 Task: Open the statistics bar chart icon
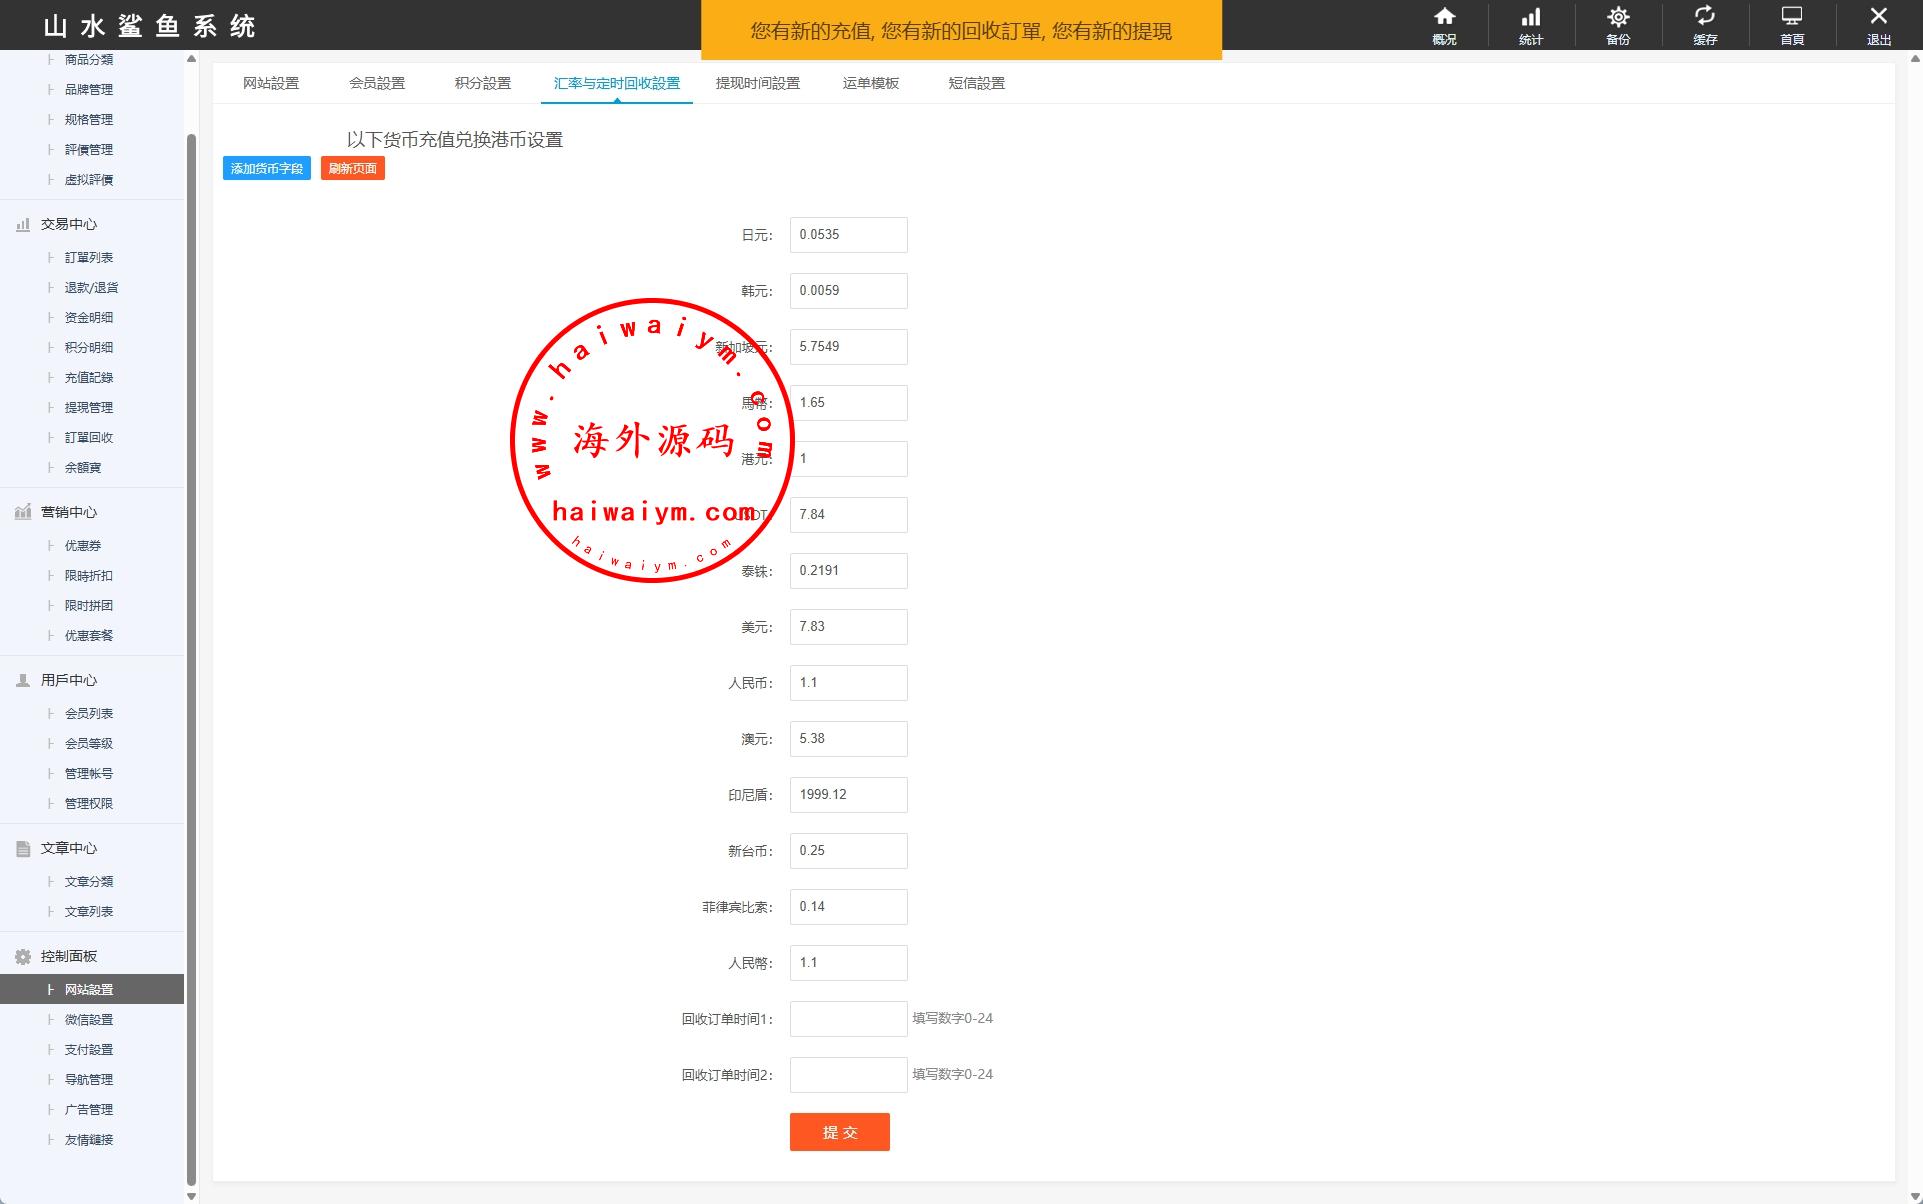click(x=1531, y=17)
